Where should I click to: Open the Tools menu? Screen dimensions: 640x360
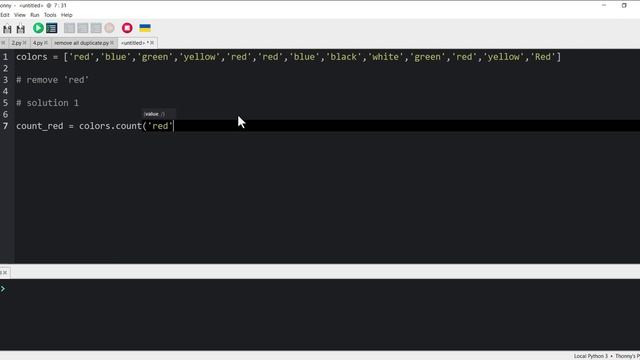point(50,15)
